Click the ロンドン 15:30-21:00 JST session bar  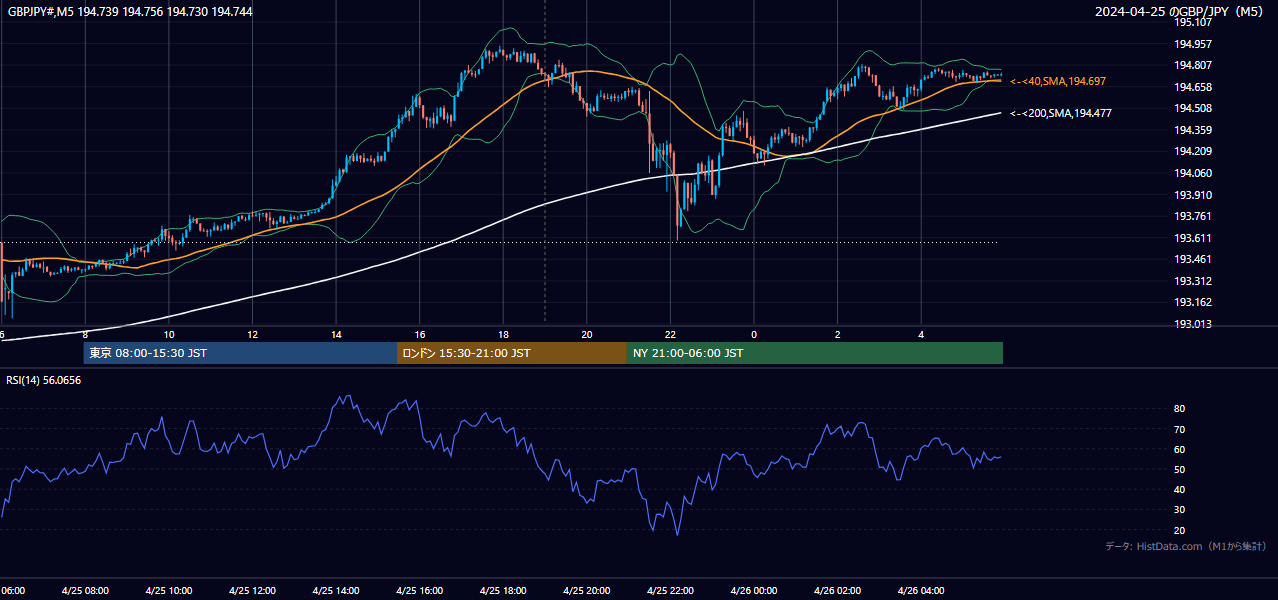point(512,353)
